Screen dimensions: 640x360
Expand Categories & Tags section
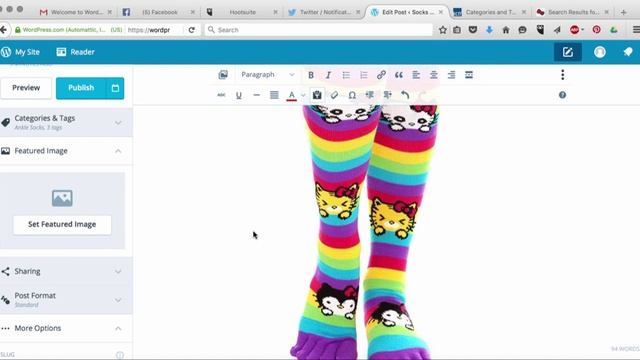pos(66,122)
